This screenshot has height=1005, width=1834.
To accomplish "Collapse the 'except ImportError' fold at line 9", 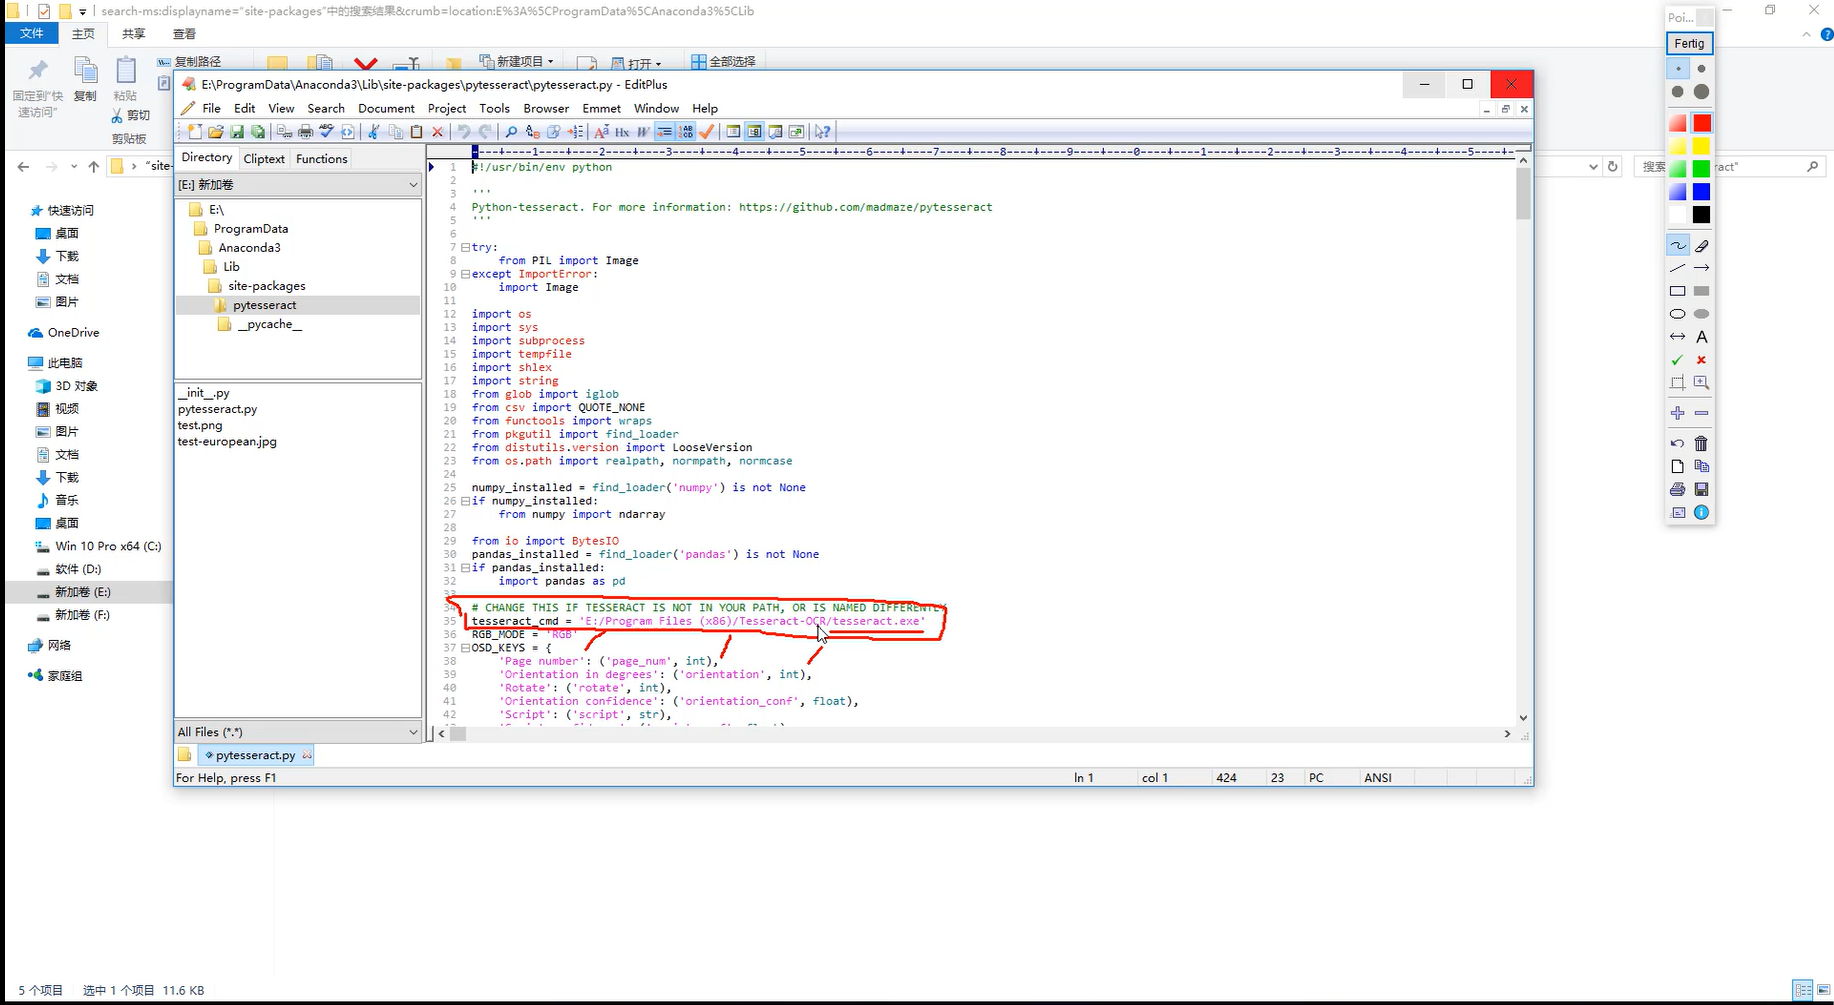I will pyautogui.click(x=465, y=274).
